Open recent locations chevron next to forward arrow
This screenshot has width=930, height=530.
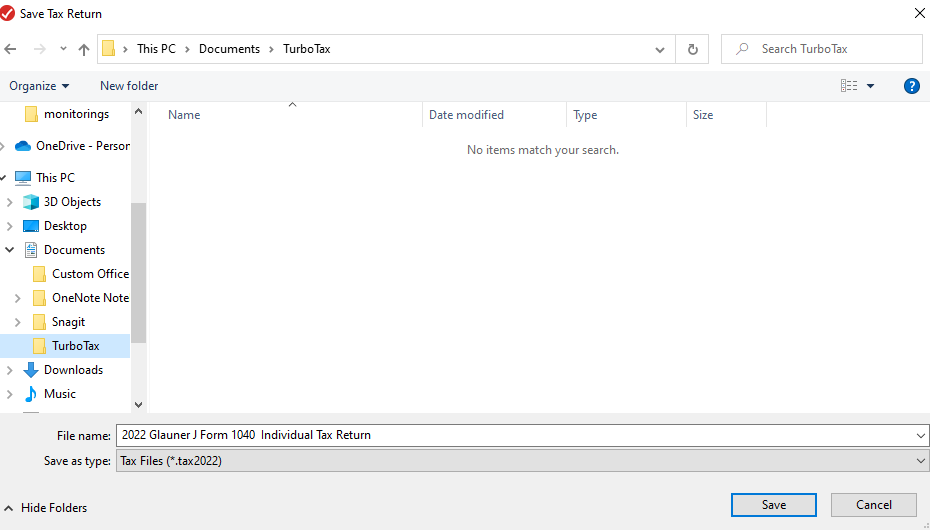tap(63, 49)
